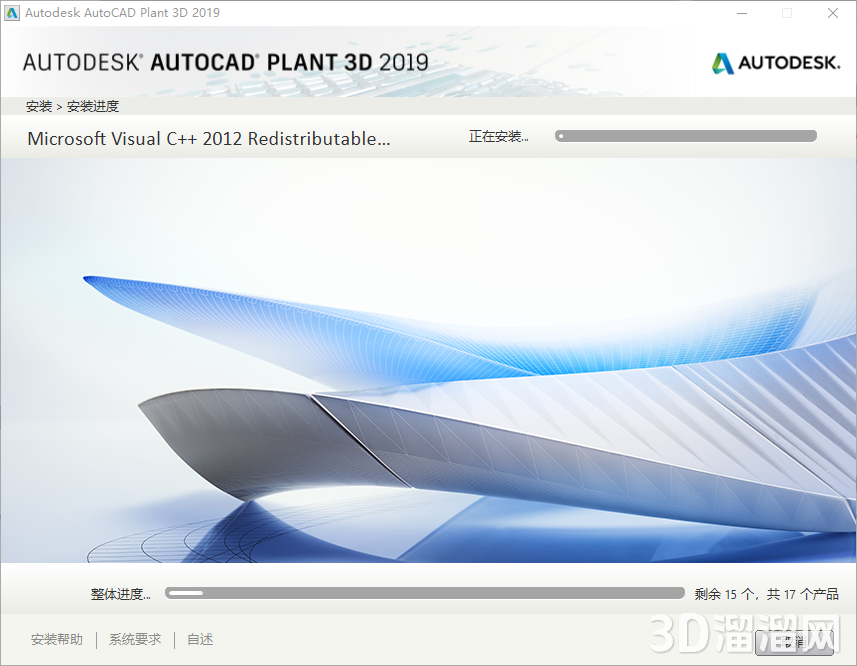Click the window title Autodesk AutoCAD Plant 3D 2019

pyautogui.click(x=120, y=13)
